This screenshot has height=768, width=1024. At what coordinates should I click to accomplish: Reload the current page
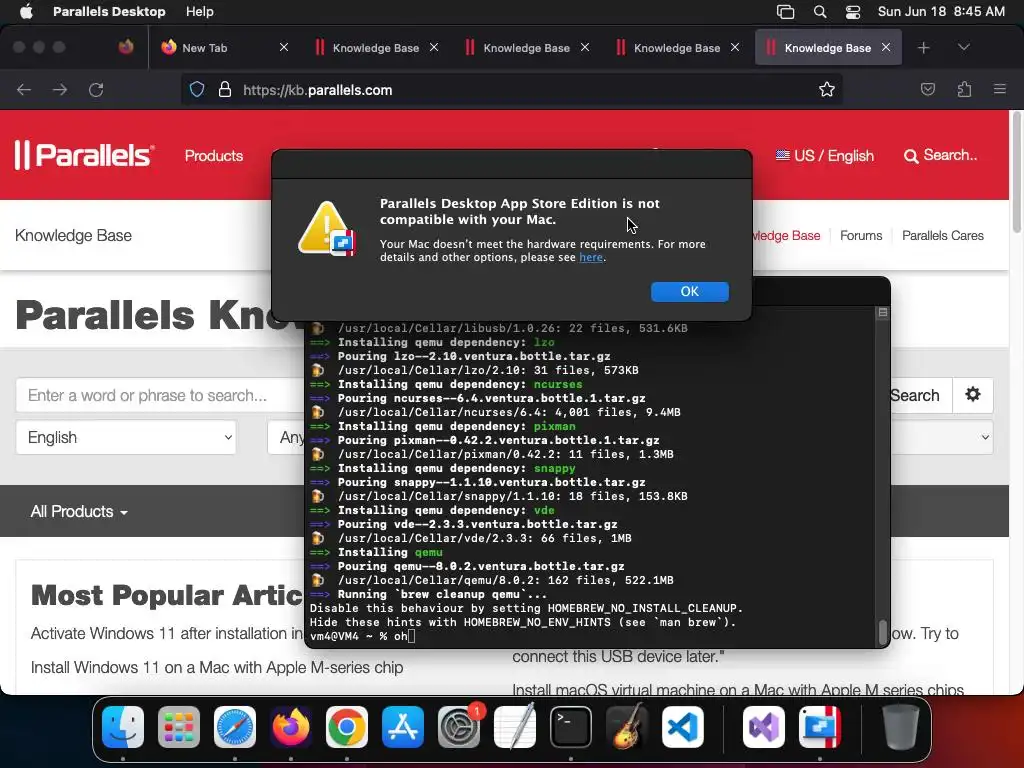click(96, 89)
